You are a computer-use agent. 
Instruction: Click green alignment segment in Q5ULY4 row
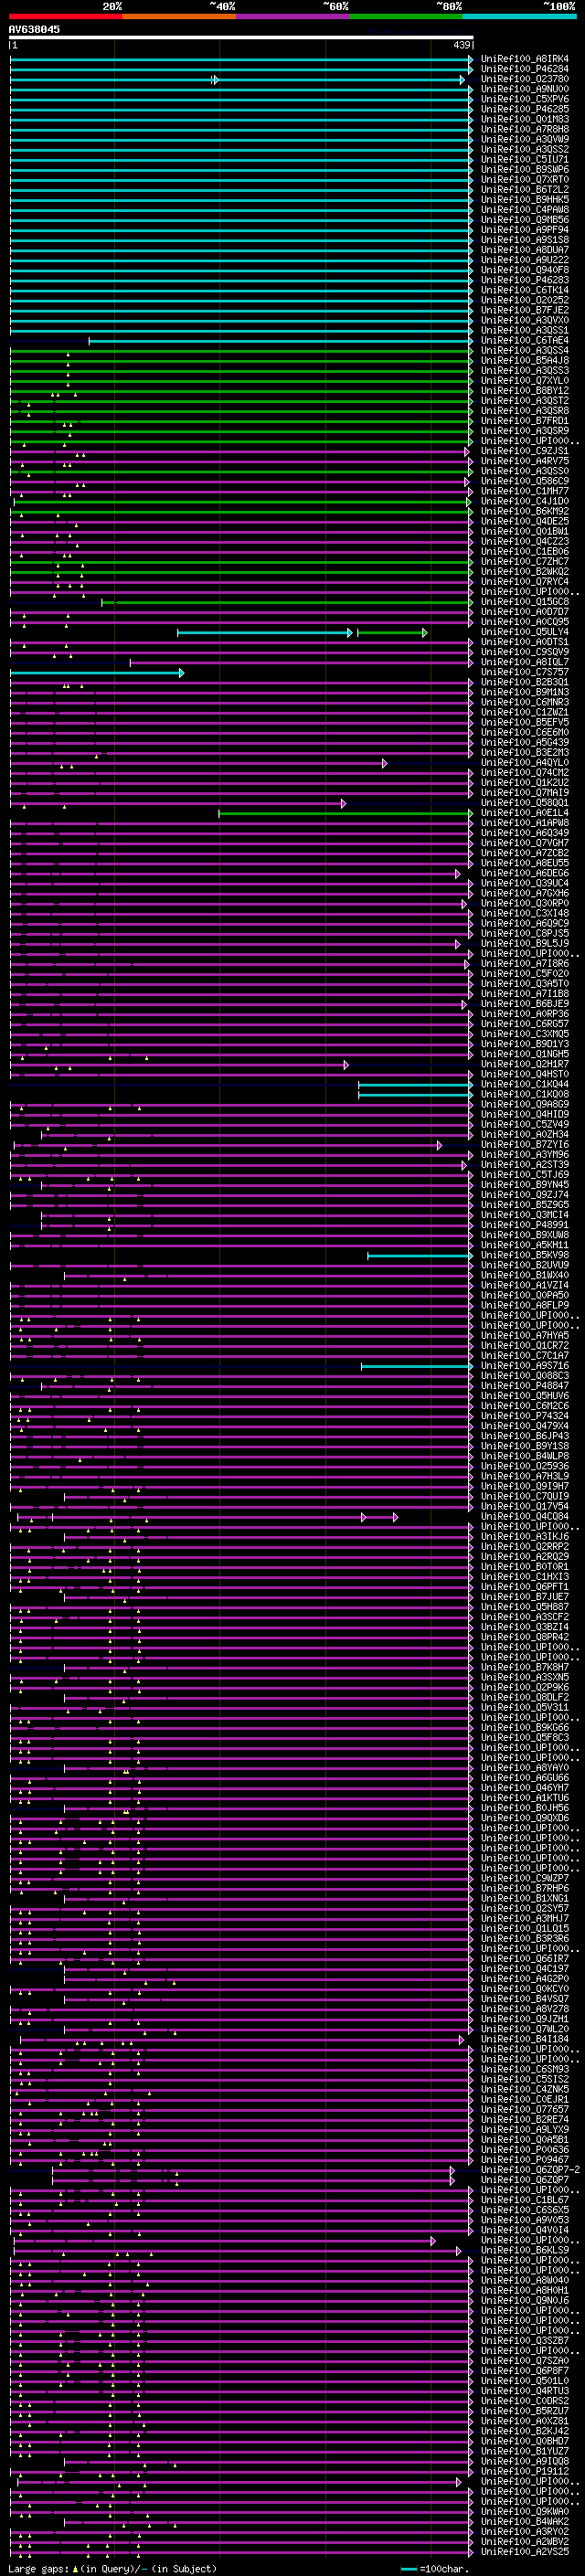tap(392, 632)
